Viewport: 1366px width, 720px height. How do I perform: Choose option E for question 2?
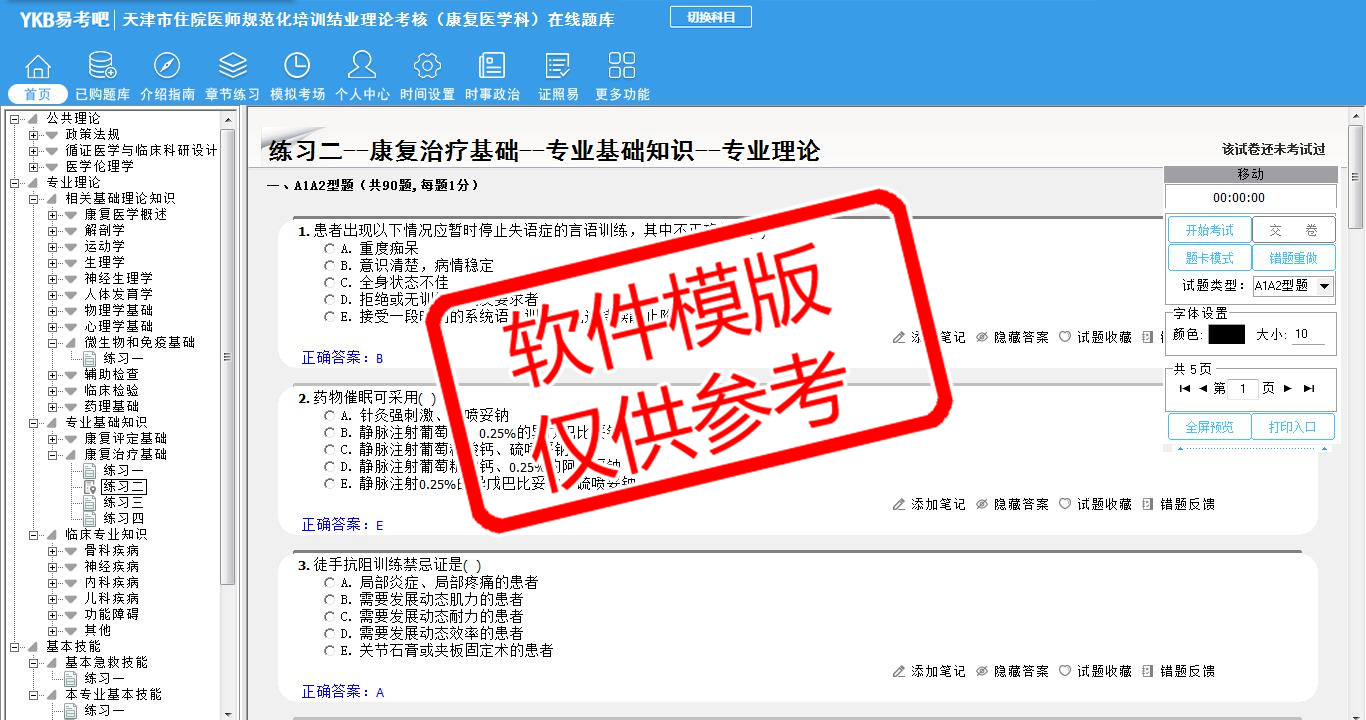(x=329, y=483)
